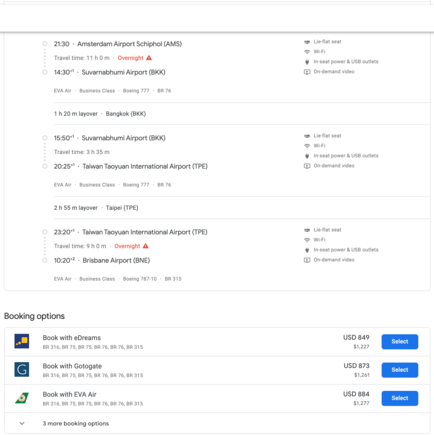The height and width of the screenshot is (435, 434).
Task: Click the eDreams logo icon
Action: pyautogui.click(x=22, y=341)
